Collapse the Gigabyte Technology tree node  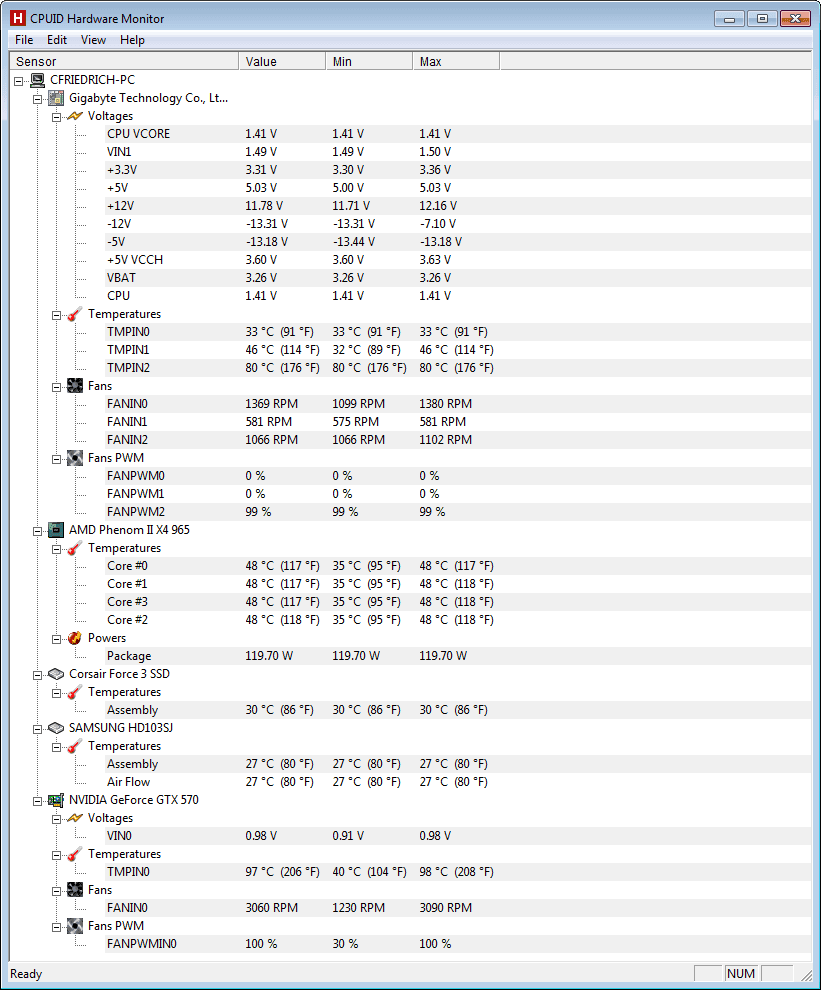coord(38,98)
